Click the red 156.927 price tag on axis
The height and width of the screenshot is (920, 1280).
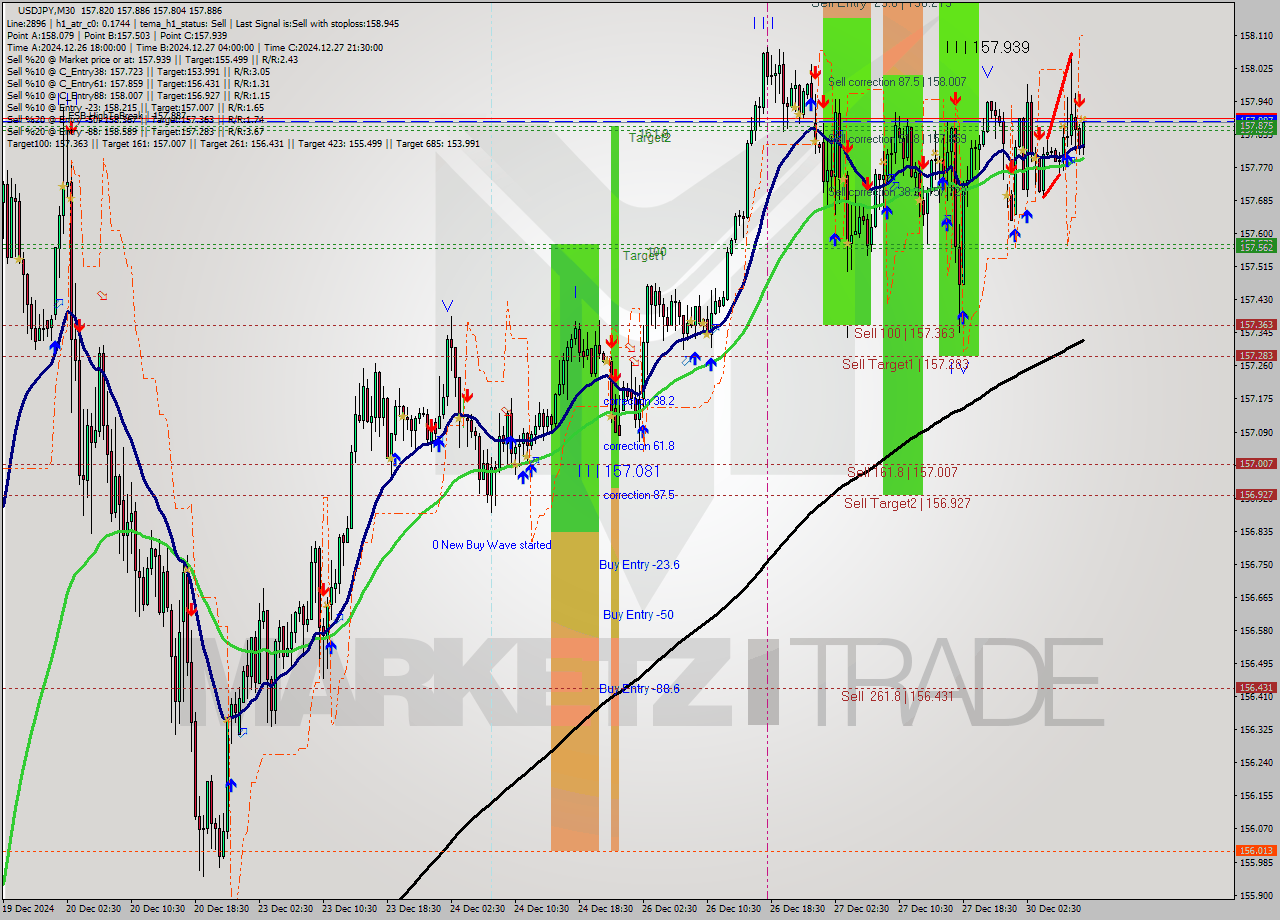tap(1256, 495)
